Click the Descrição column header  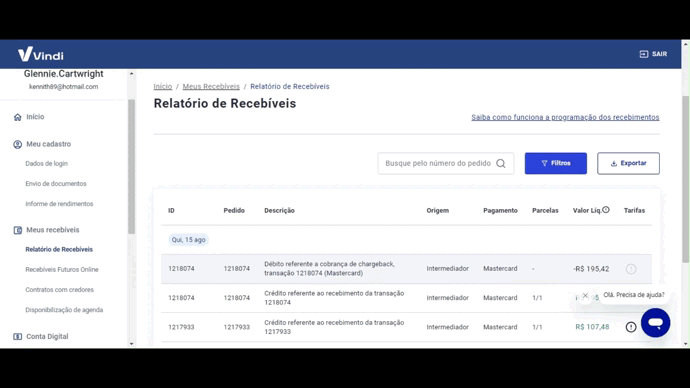tap(279, 211)
